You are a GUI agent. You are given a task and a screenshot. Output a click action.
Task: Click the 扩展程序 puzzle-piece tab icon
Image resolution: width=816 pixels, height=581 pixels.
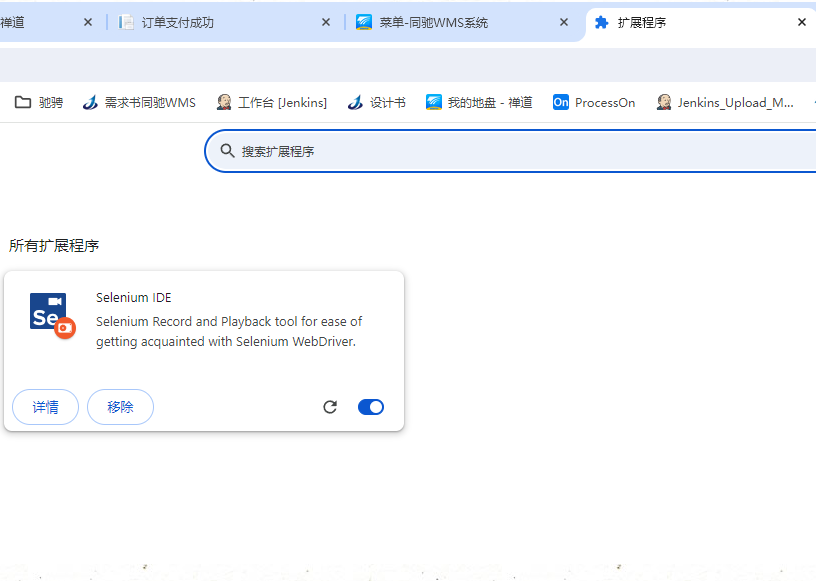tap(602, 22)
